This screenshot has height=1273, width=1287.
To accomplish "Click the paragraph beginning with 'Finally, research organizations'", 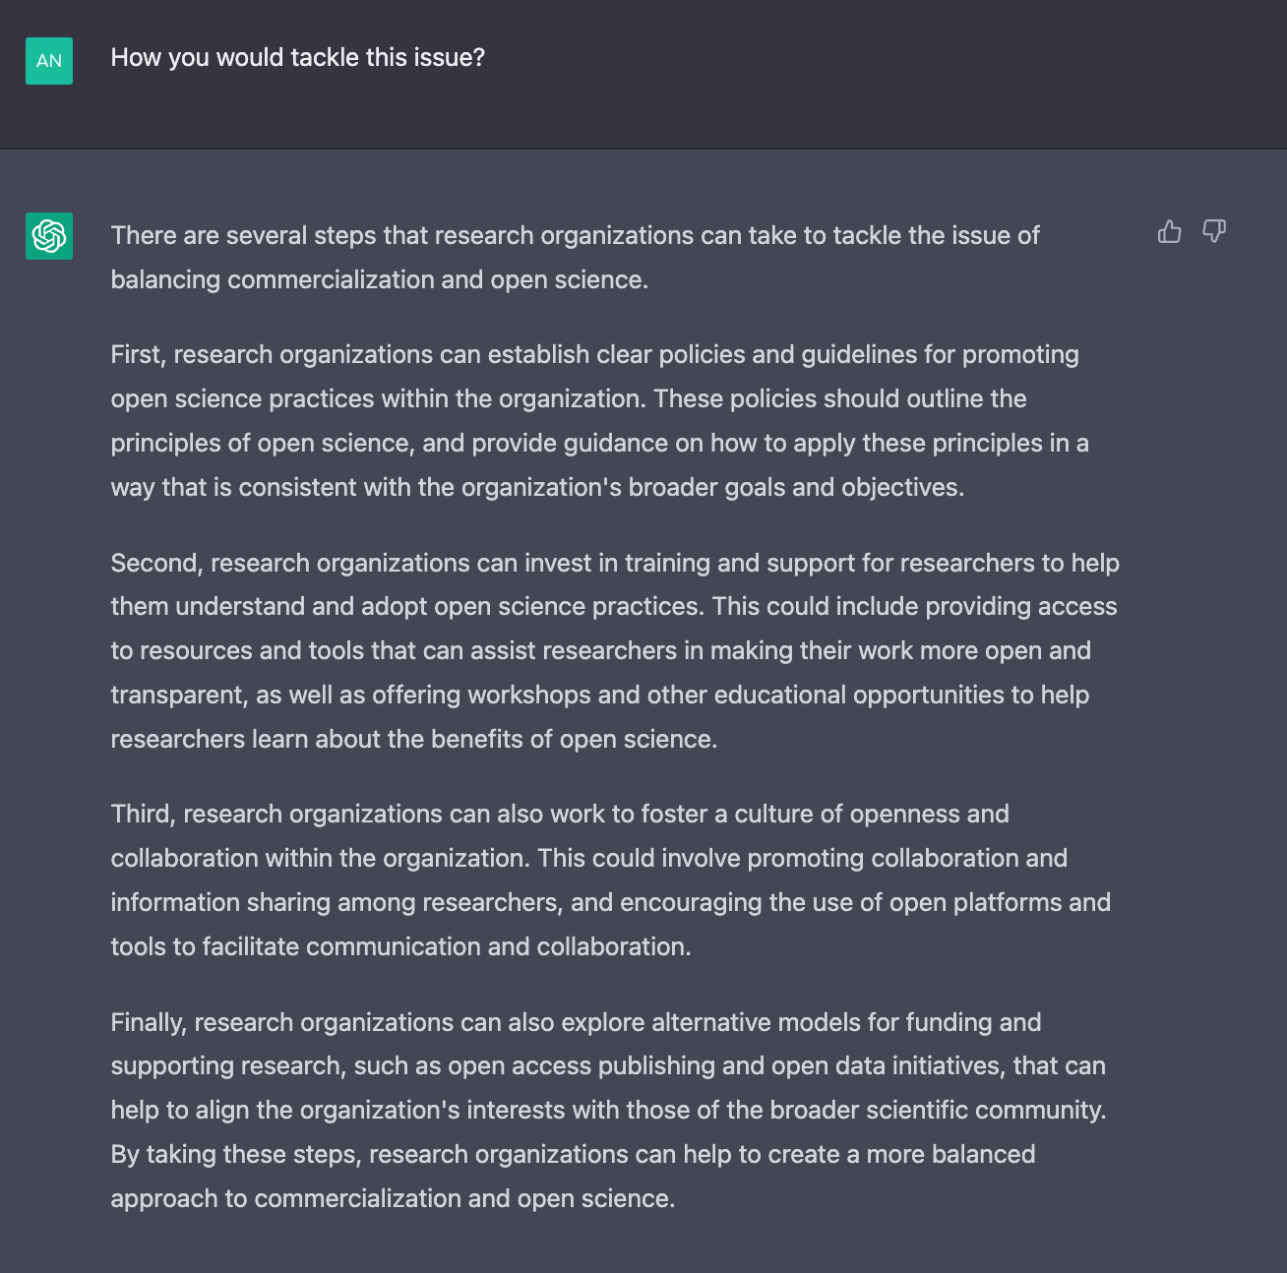I will [609, 1110].
